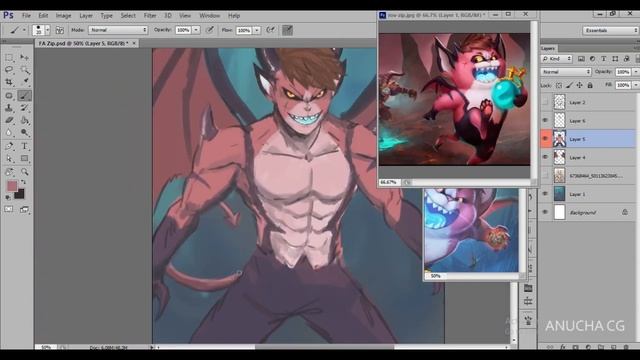Open the brush Opacity slider dropdown
The height and width of the screenshot is (360, 640).
[x=196, y=30]
